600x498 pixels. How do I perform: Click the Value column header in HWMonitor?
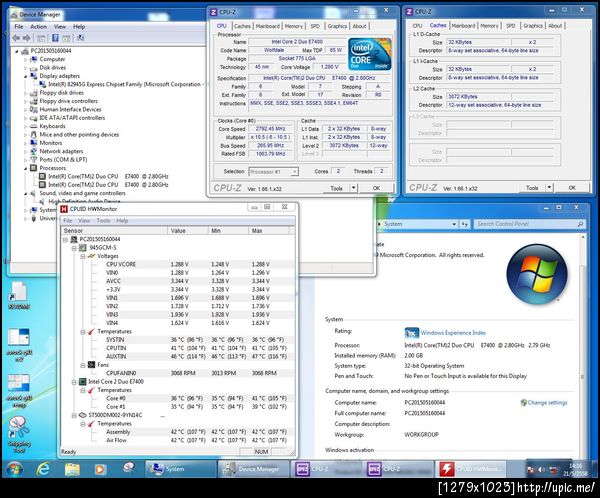coord(188,230)
